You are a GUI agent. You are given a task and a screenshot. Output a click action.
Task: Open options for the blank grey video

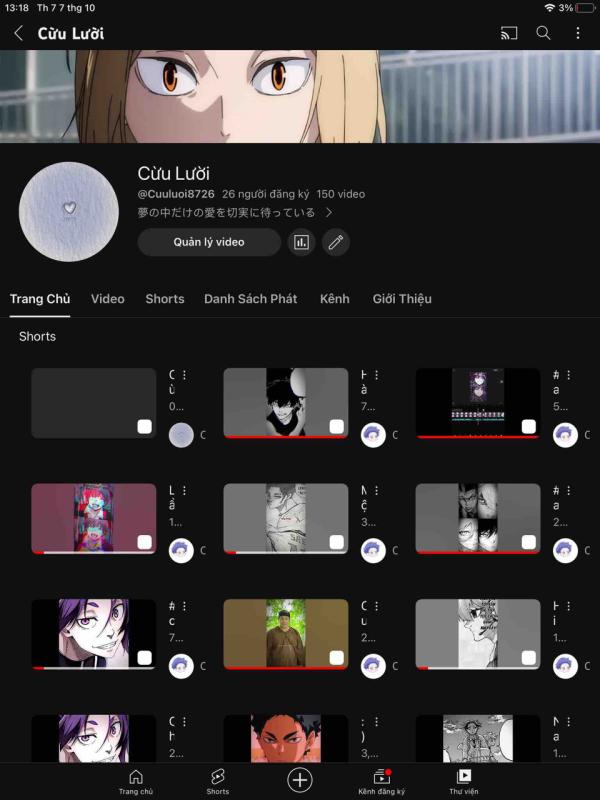184,375
